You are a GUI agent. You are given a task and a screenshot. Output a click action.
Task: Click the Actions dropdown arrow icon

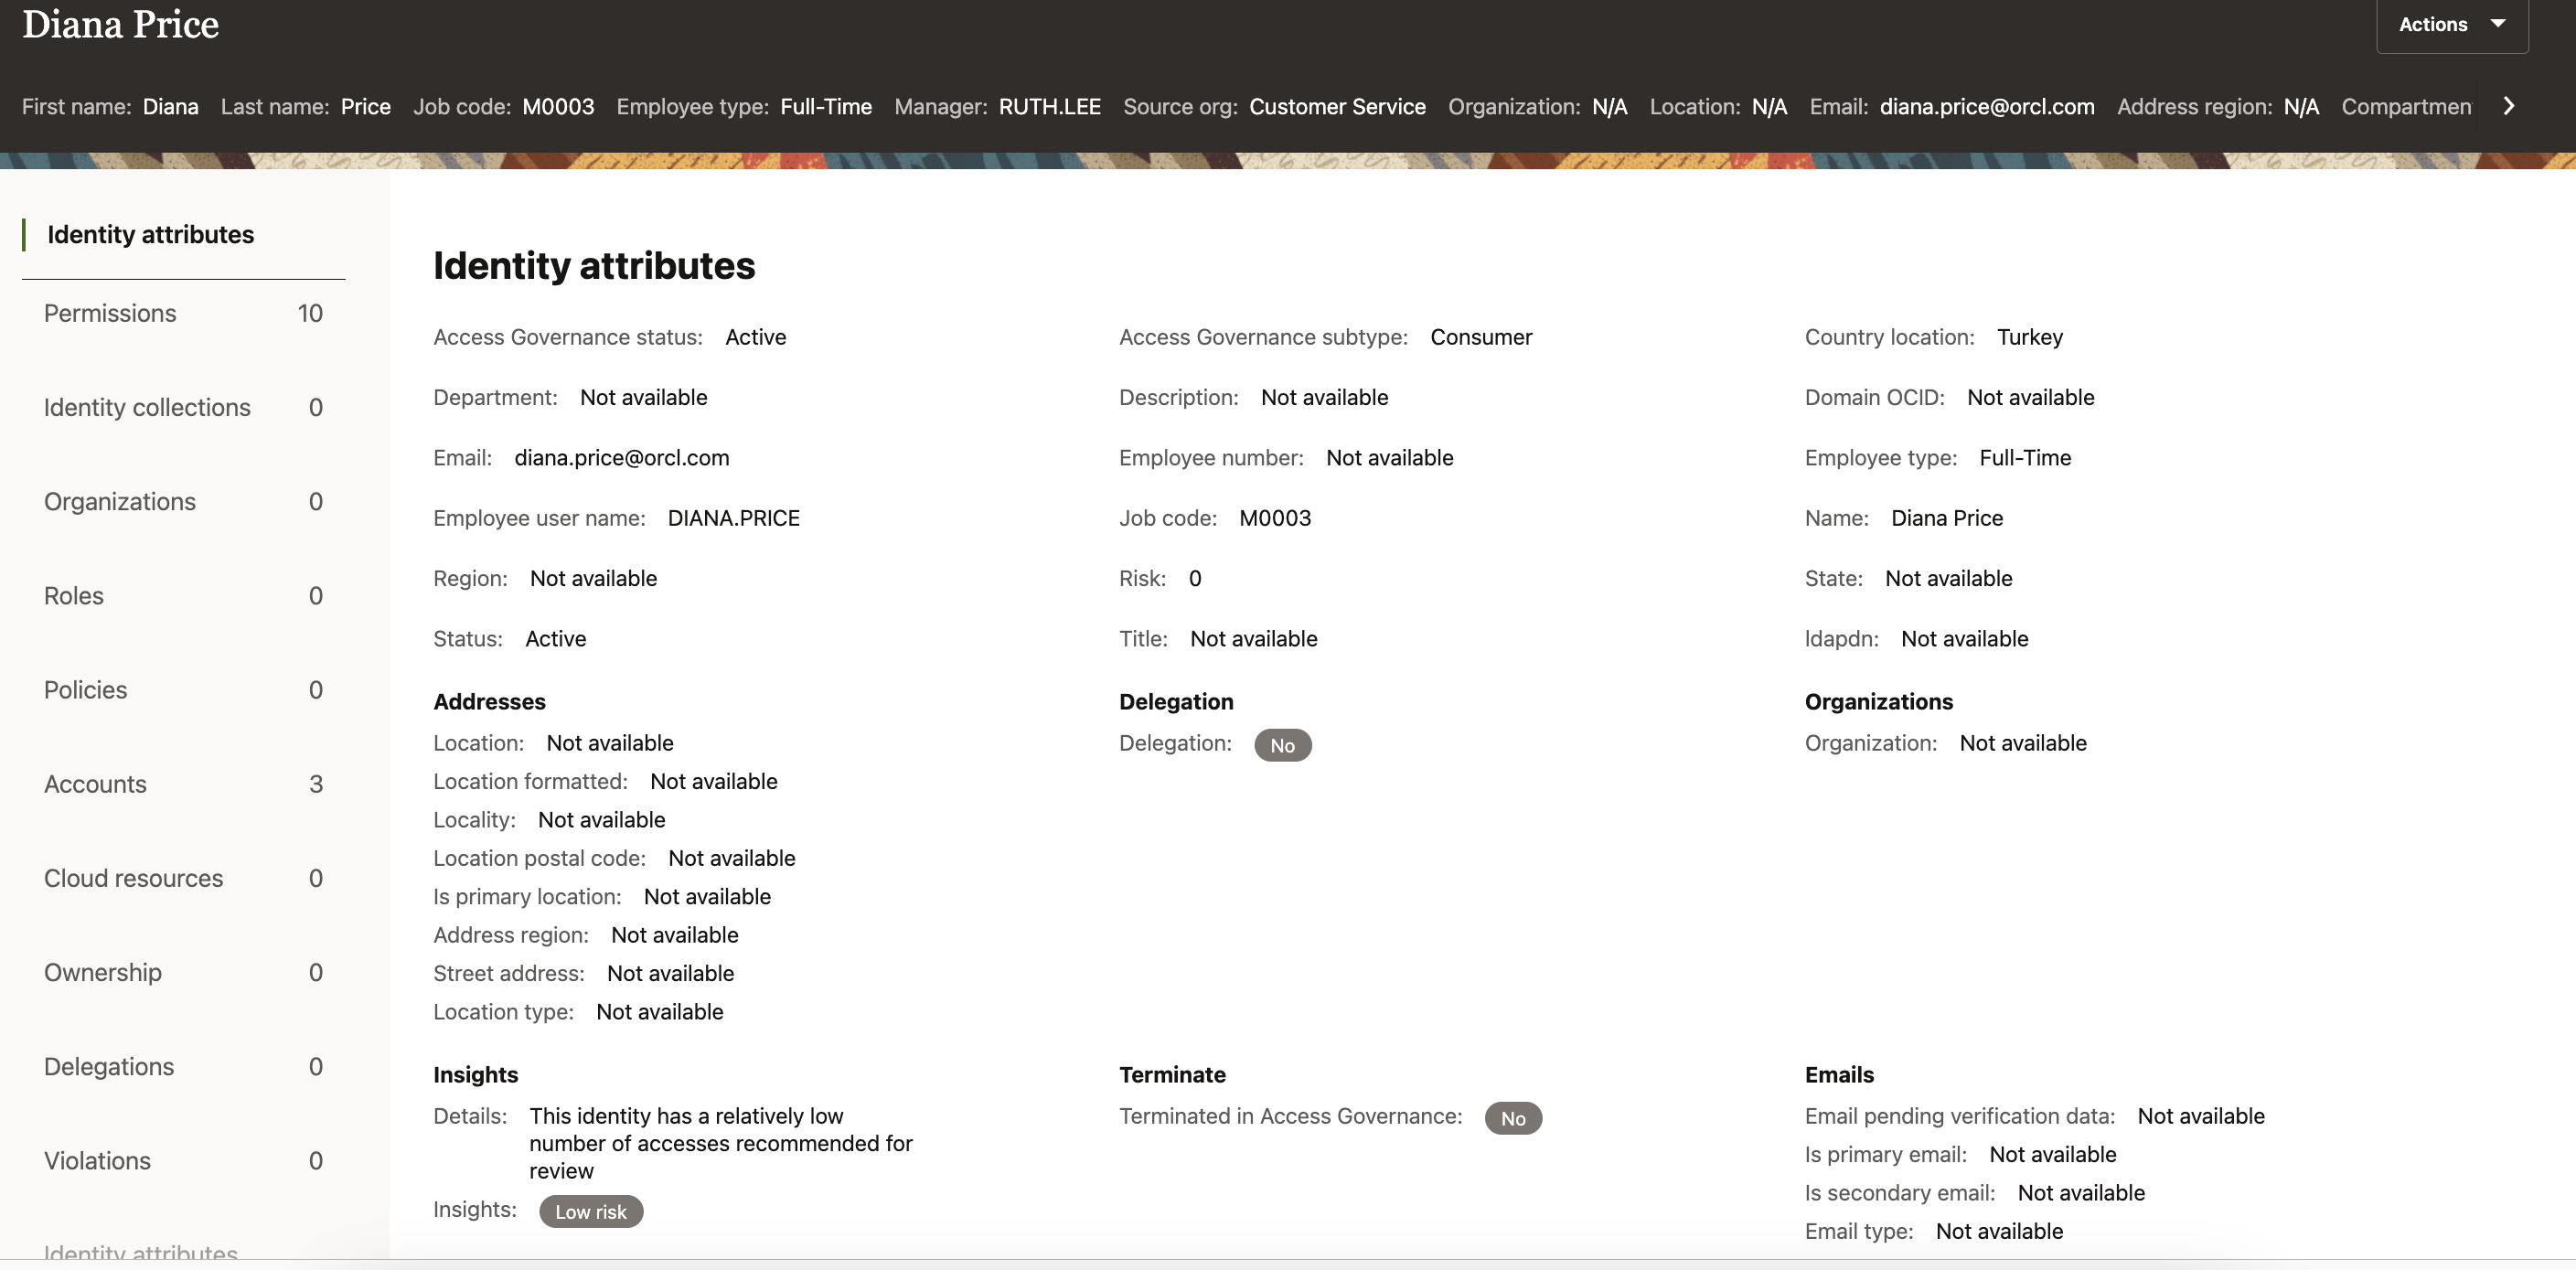pyautogui.click(x=2497, y=23)
